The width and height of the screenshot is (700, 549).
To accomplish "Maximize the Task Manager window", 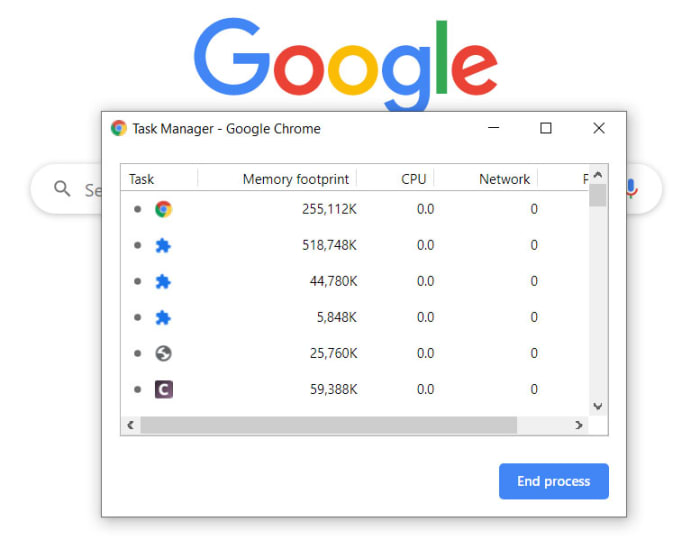I will (x=546, y=128).
